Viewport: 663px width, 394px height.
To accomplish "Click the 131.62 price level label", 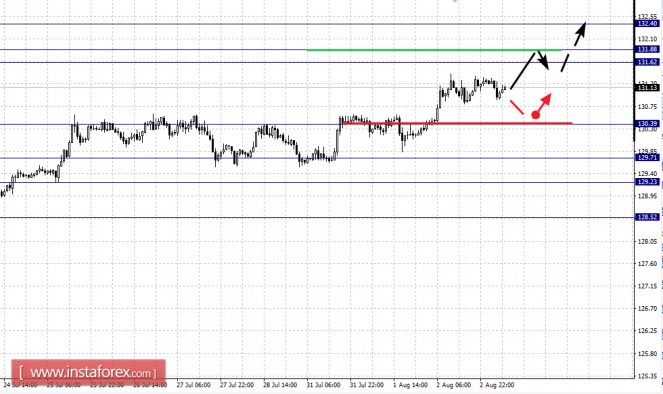I will coord(647,62).
